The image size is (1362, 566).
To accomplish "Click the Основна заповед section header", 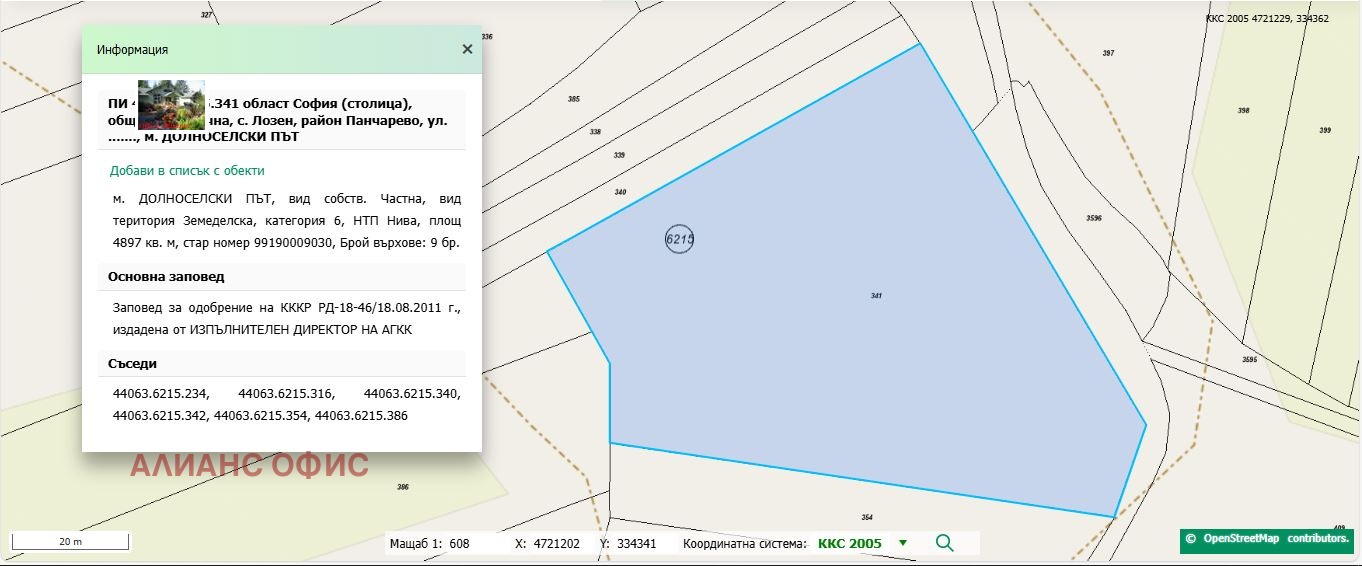I will tap(166, 277).
